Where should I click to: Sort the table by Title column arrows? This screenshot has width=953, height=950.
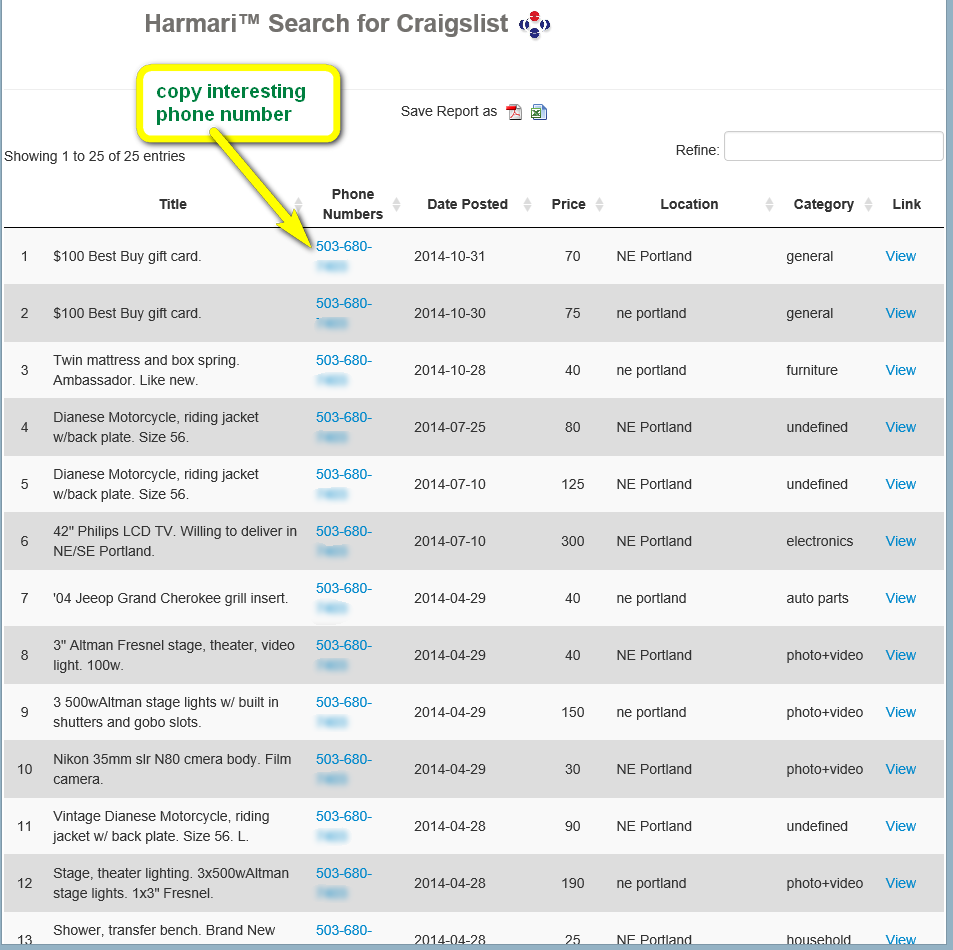tap(298, 204)
